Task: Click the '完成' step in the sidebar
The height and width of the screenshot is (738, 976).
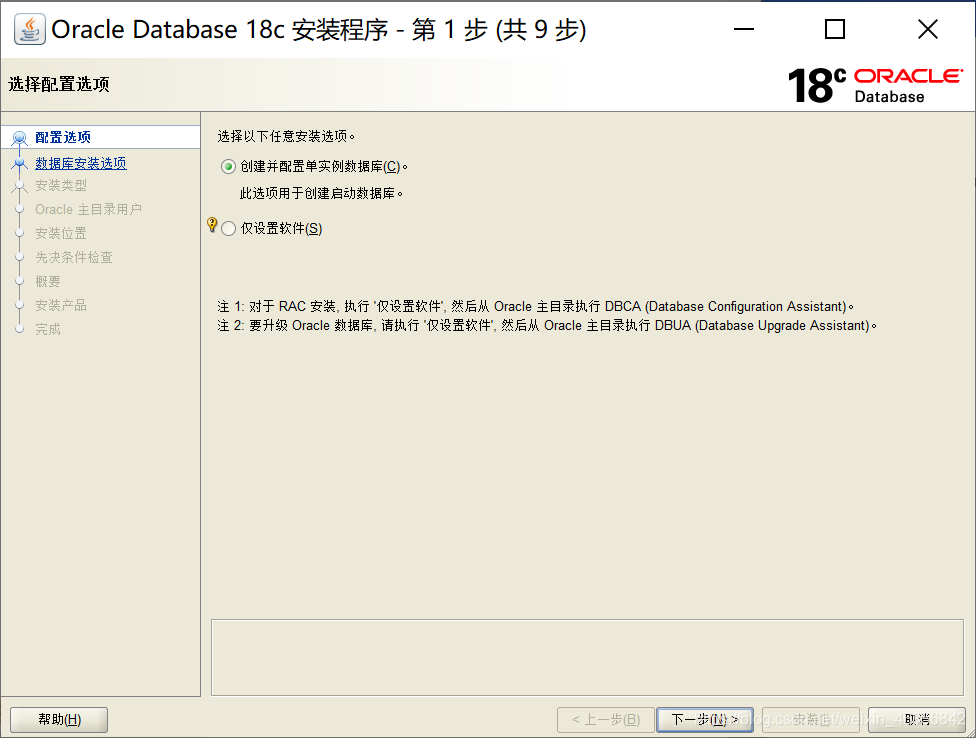Action: pos(48,329)
